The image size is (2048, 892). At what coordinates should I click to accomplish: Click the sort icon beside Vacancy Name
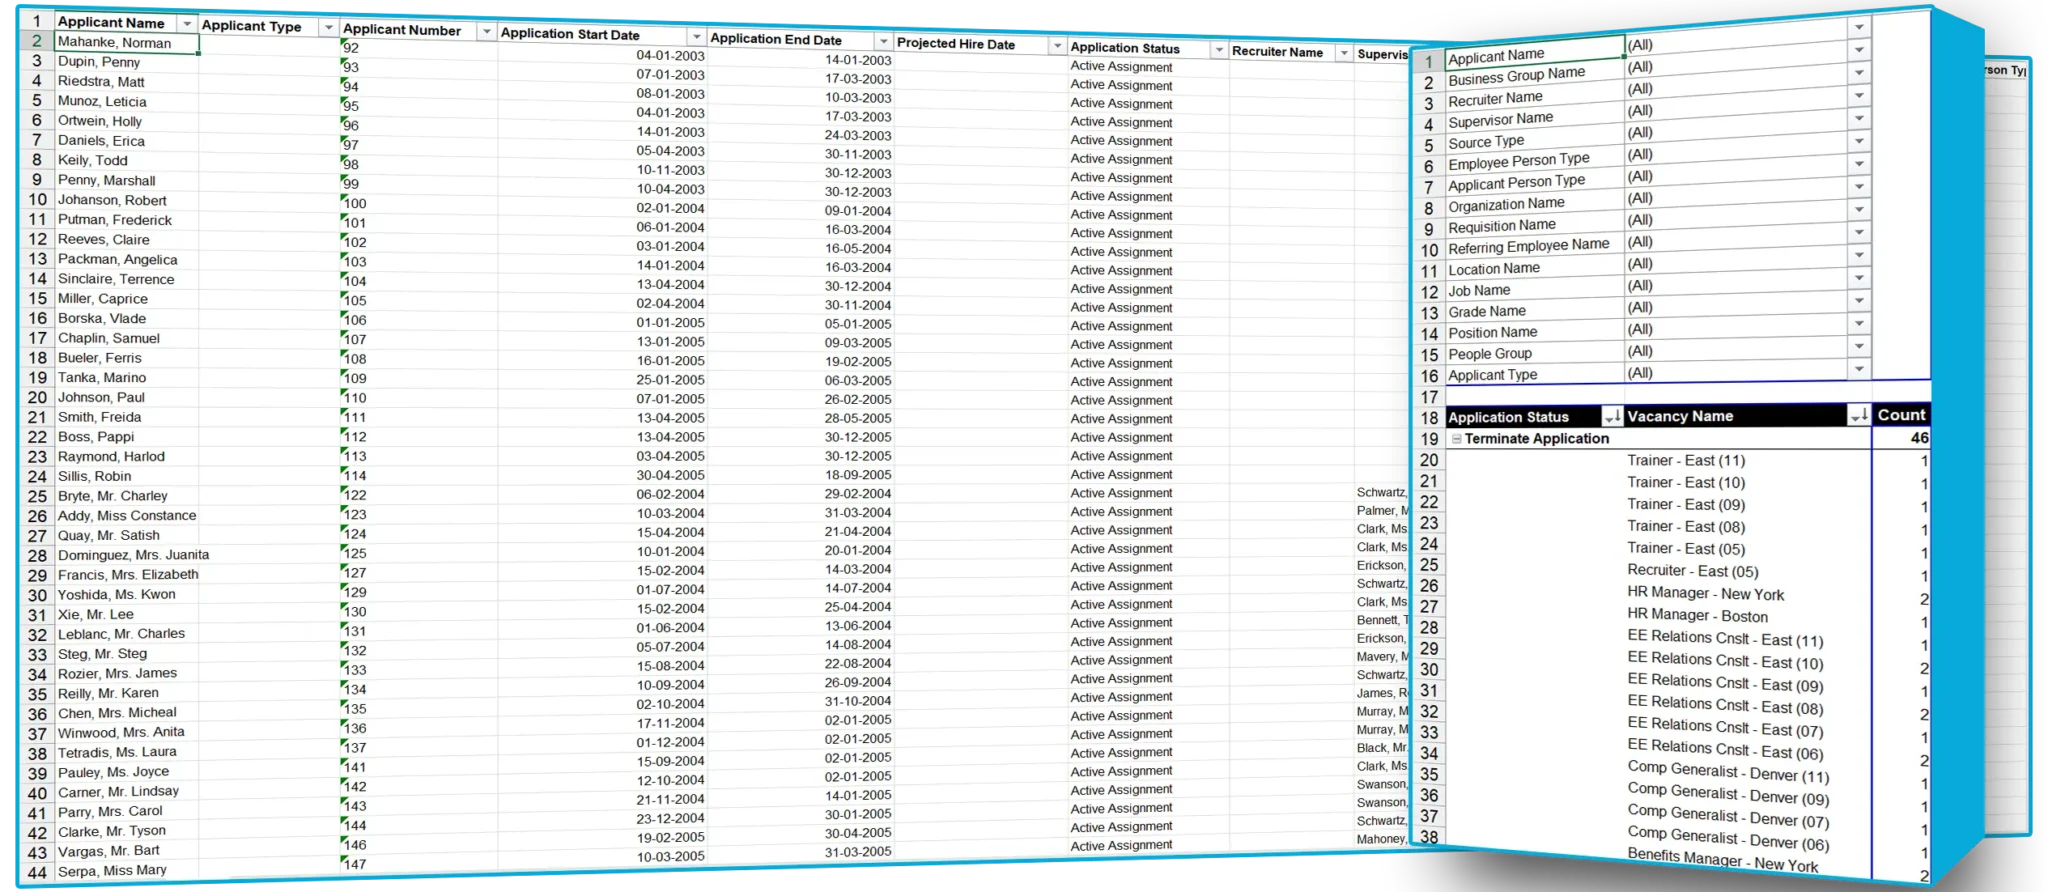coord(1858,415)
